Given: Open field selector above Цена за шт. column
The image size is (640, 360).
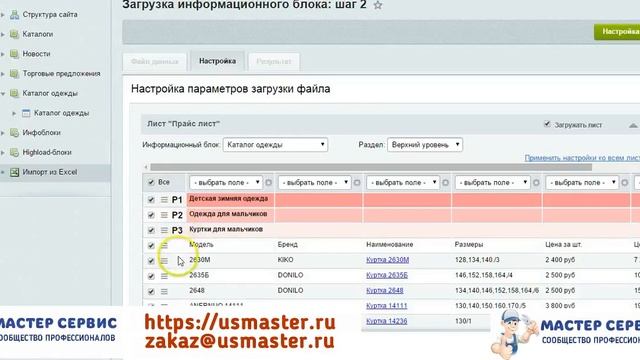Looking at the screenshot, I should click(582, 182).
